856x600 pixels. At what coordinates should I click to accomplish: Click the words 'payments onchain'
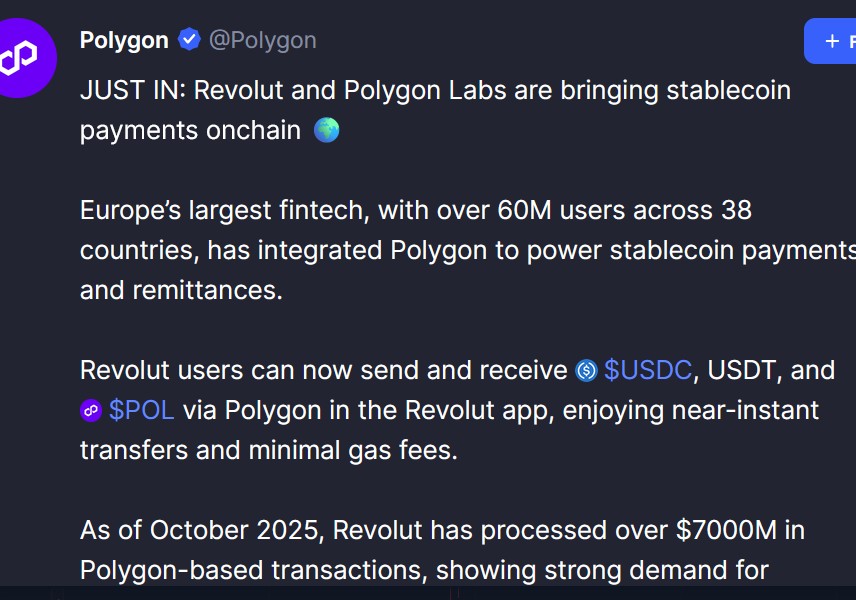pos(190,130)
